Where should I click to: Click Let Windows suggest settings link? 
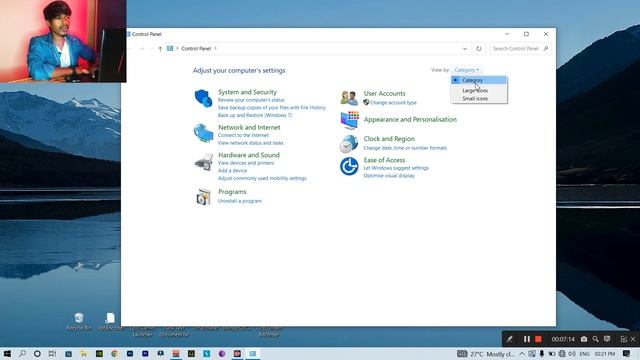pyautogui.click(x=396, y=168)
